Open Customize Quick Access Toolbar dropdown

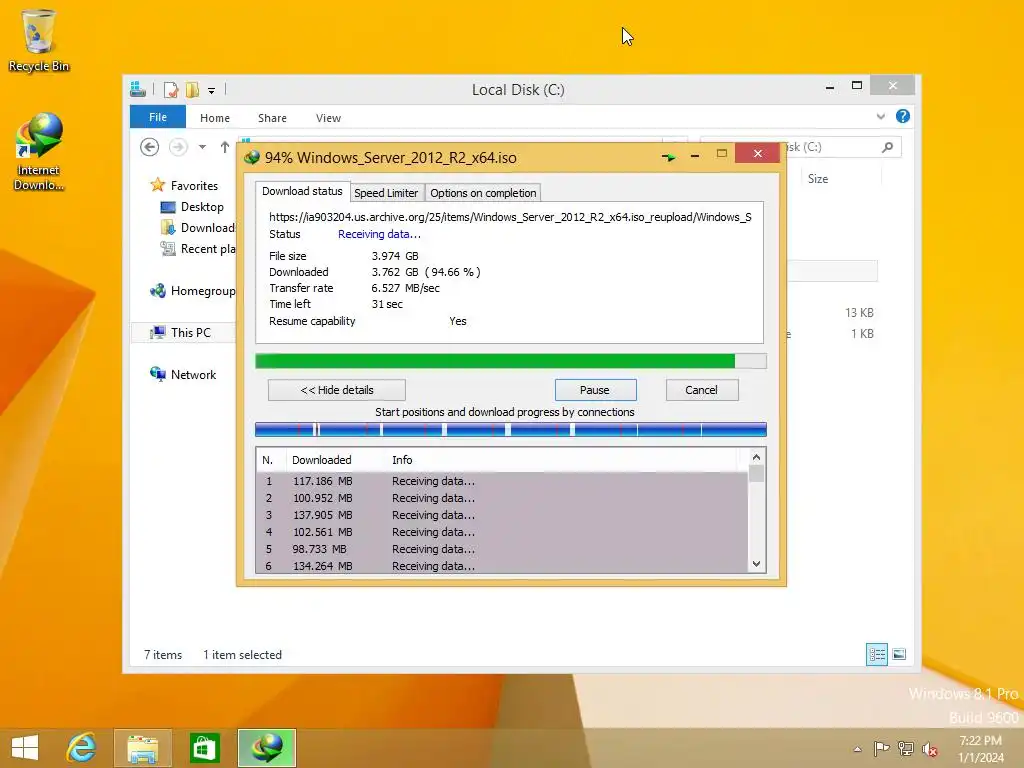tap(212, 90)
